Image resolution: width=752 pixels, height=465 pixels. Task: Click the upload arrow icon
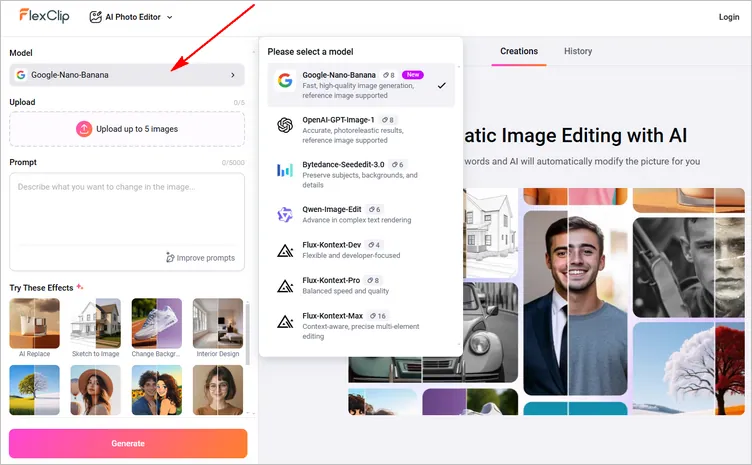(84, 129)
